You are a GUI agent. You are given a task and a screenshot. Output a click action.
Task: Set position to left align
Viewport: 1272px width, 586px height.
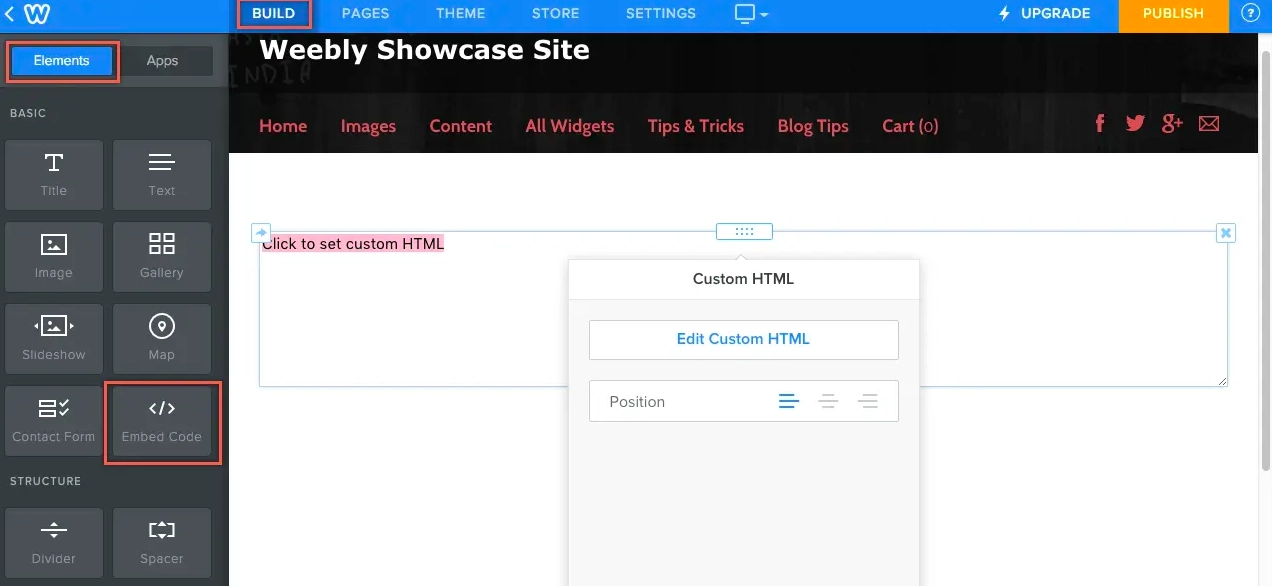tap(789, 402)
